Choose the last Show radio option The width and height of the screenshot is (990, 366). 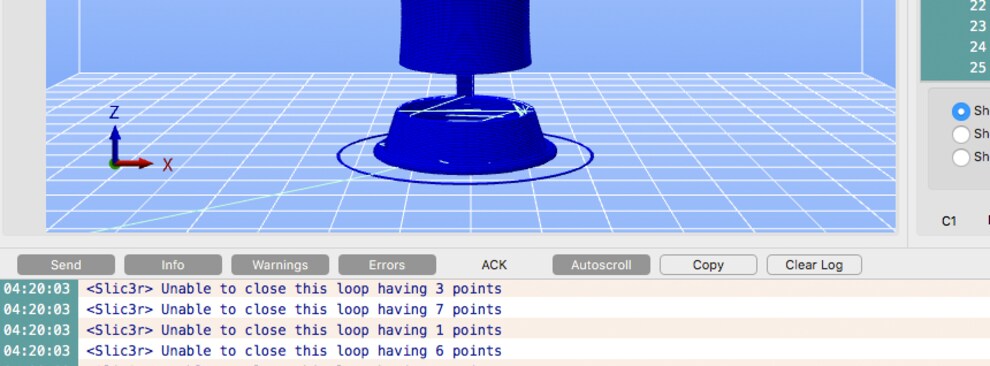[x=961, y=157]
